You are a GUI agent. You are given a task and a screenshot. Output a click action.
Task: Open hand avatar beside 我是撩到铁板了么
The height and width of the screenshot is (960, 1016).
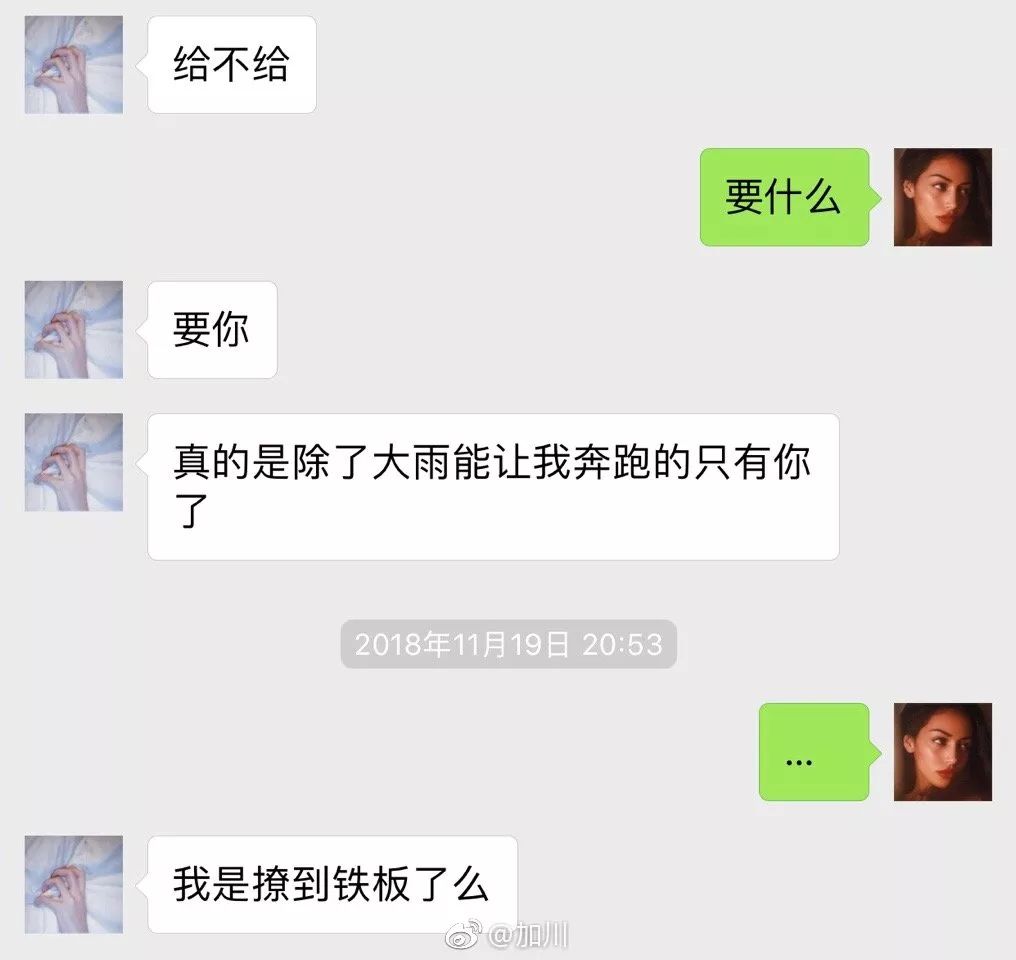pyautogui.click(x=74, y=884)
